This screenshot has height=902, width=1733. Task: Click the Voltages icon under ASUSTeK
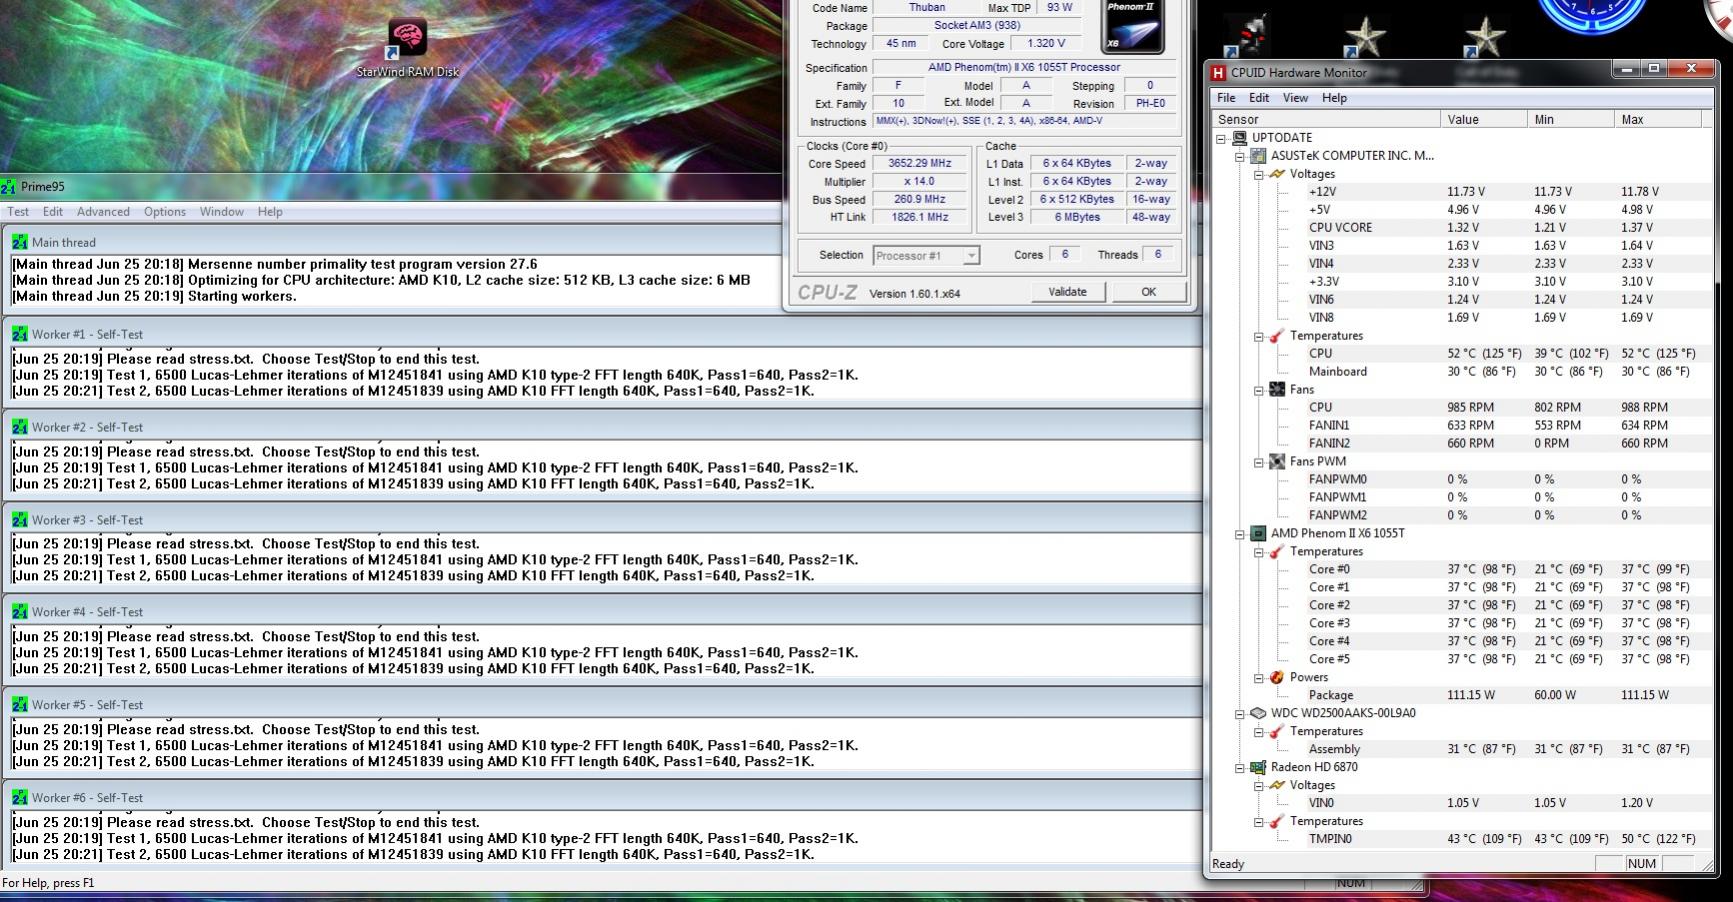tap(1277, 174)
